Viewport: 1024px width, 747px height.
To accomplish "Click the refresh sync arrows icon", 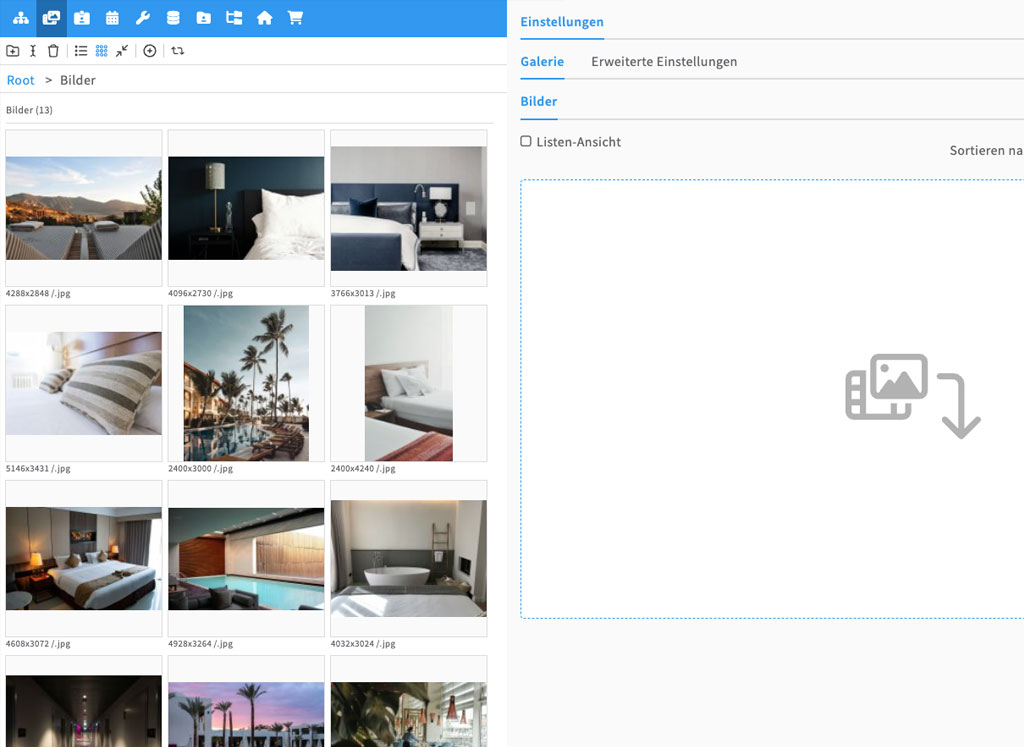I will tap(178, 51).
